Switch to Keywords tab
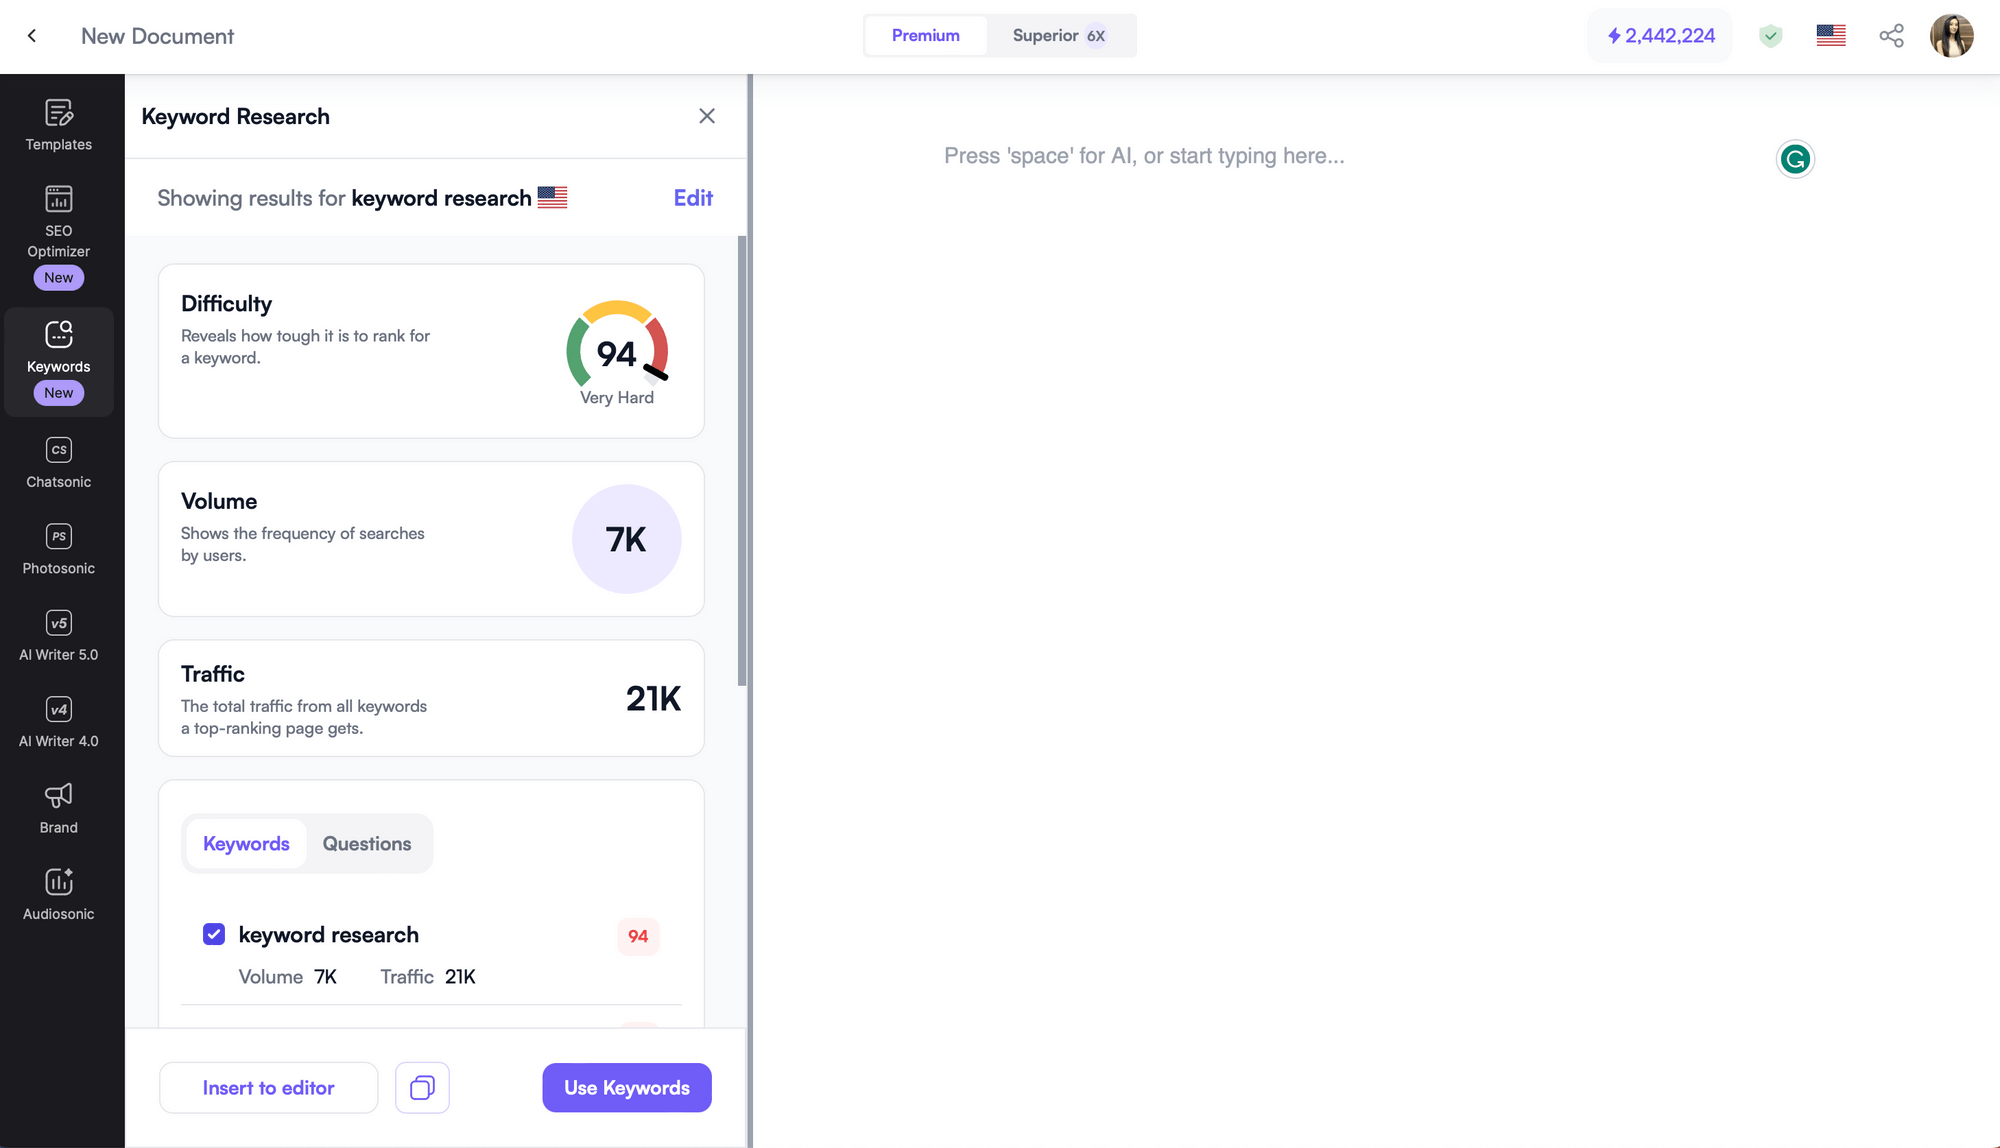The width and height of the screenshot is (2000, 1148). point(246,843)
